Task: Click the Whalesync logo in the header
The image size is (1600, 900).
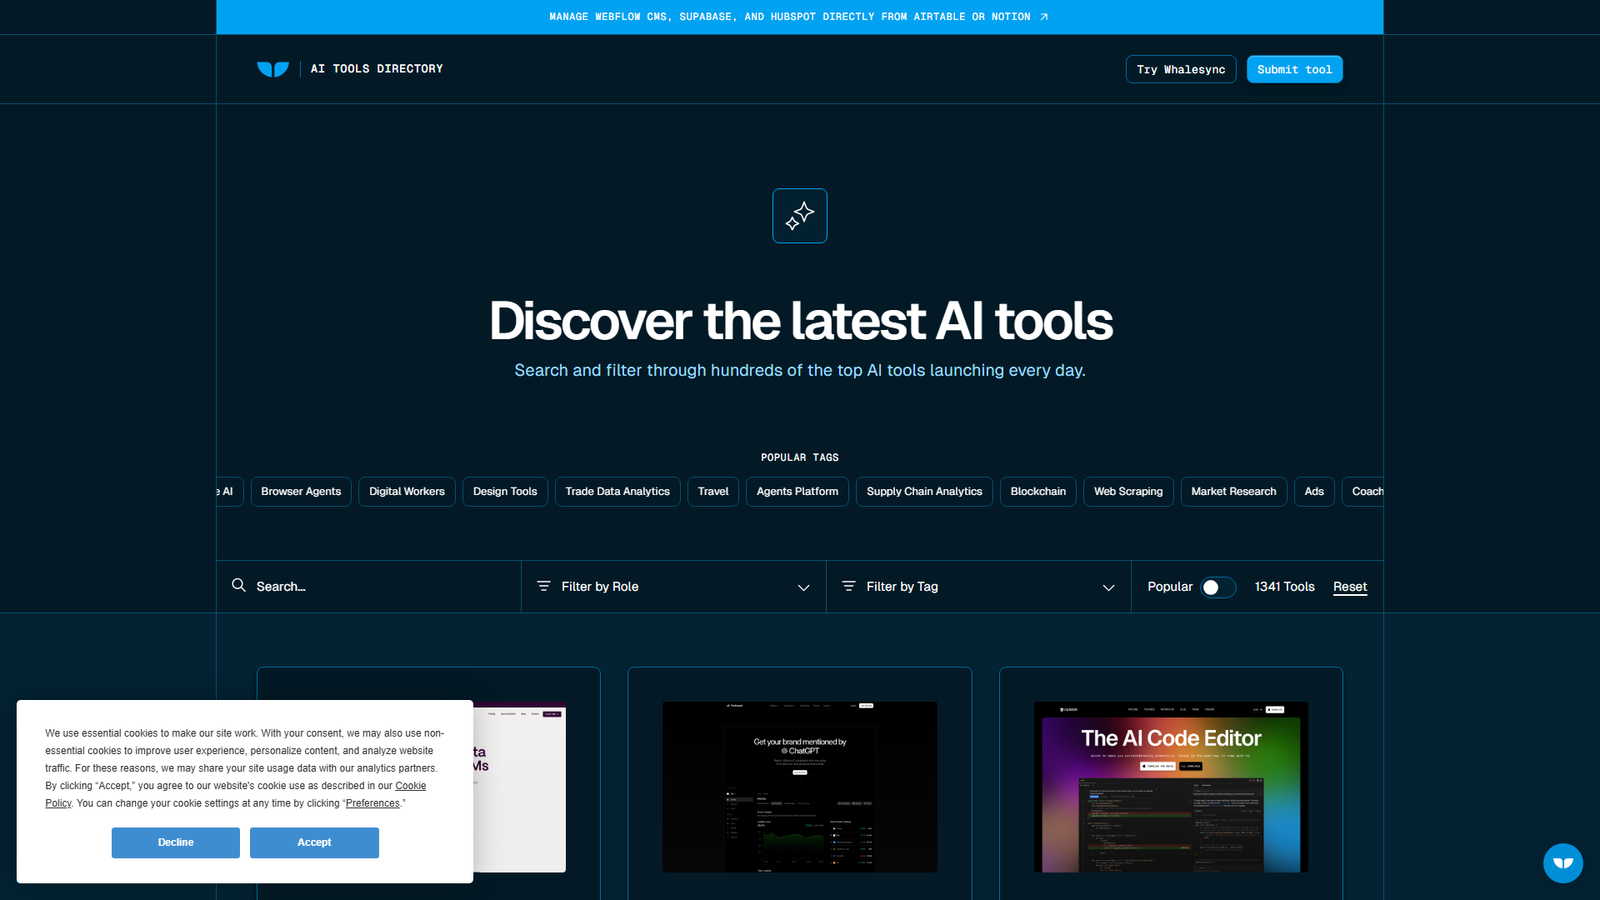Action: (273, 68)
